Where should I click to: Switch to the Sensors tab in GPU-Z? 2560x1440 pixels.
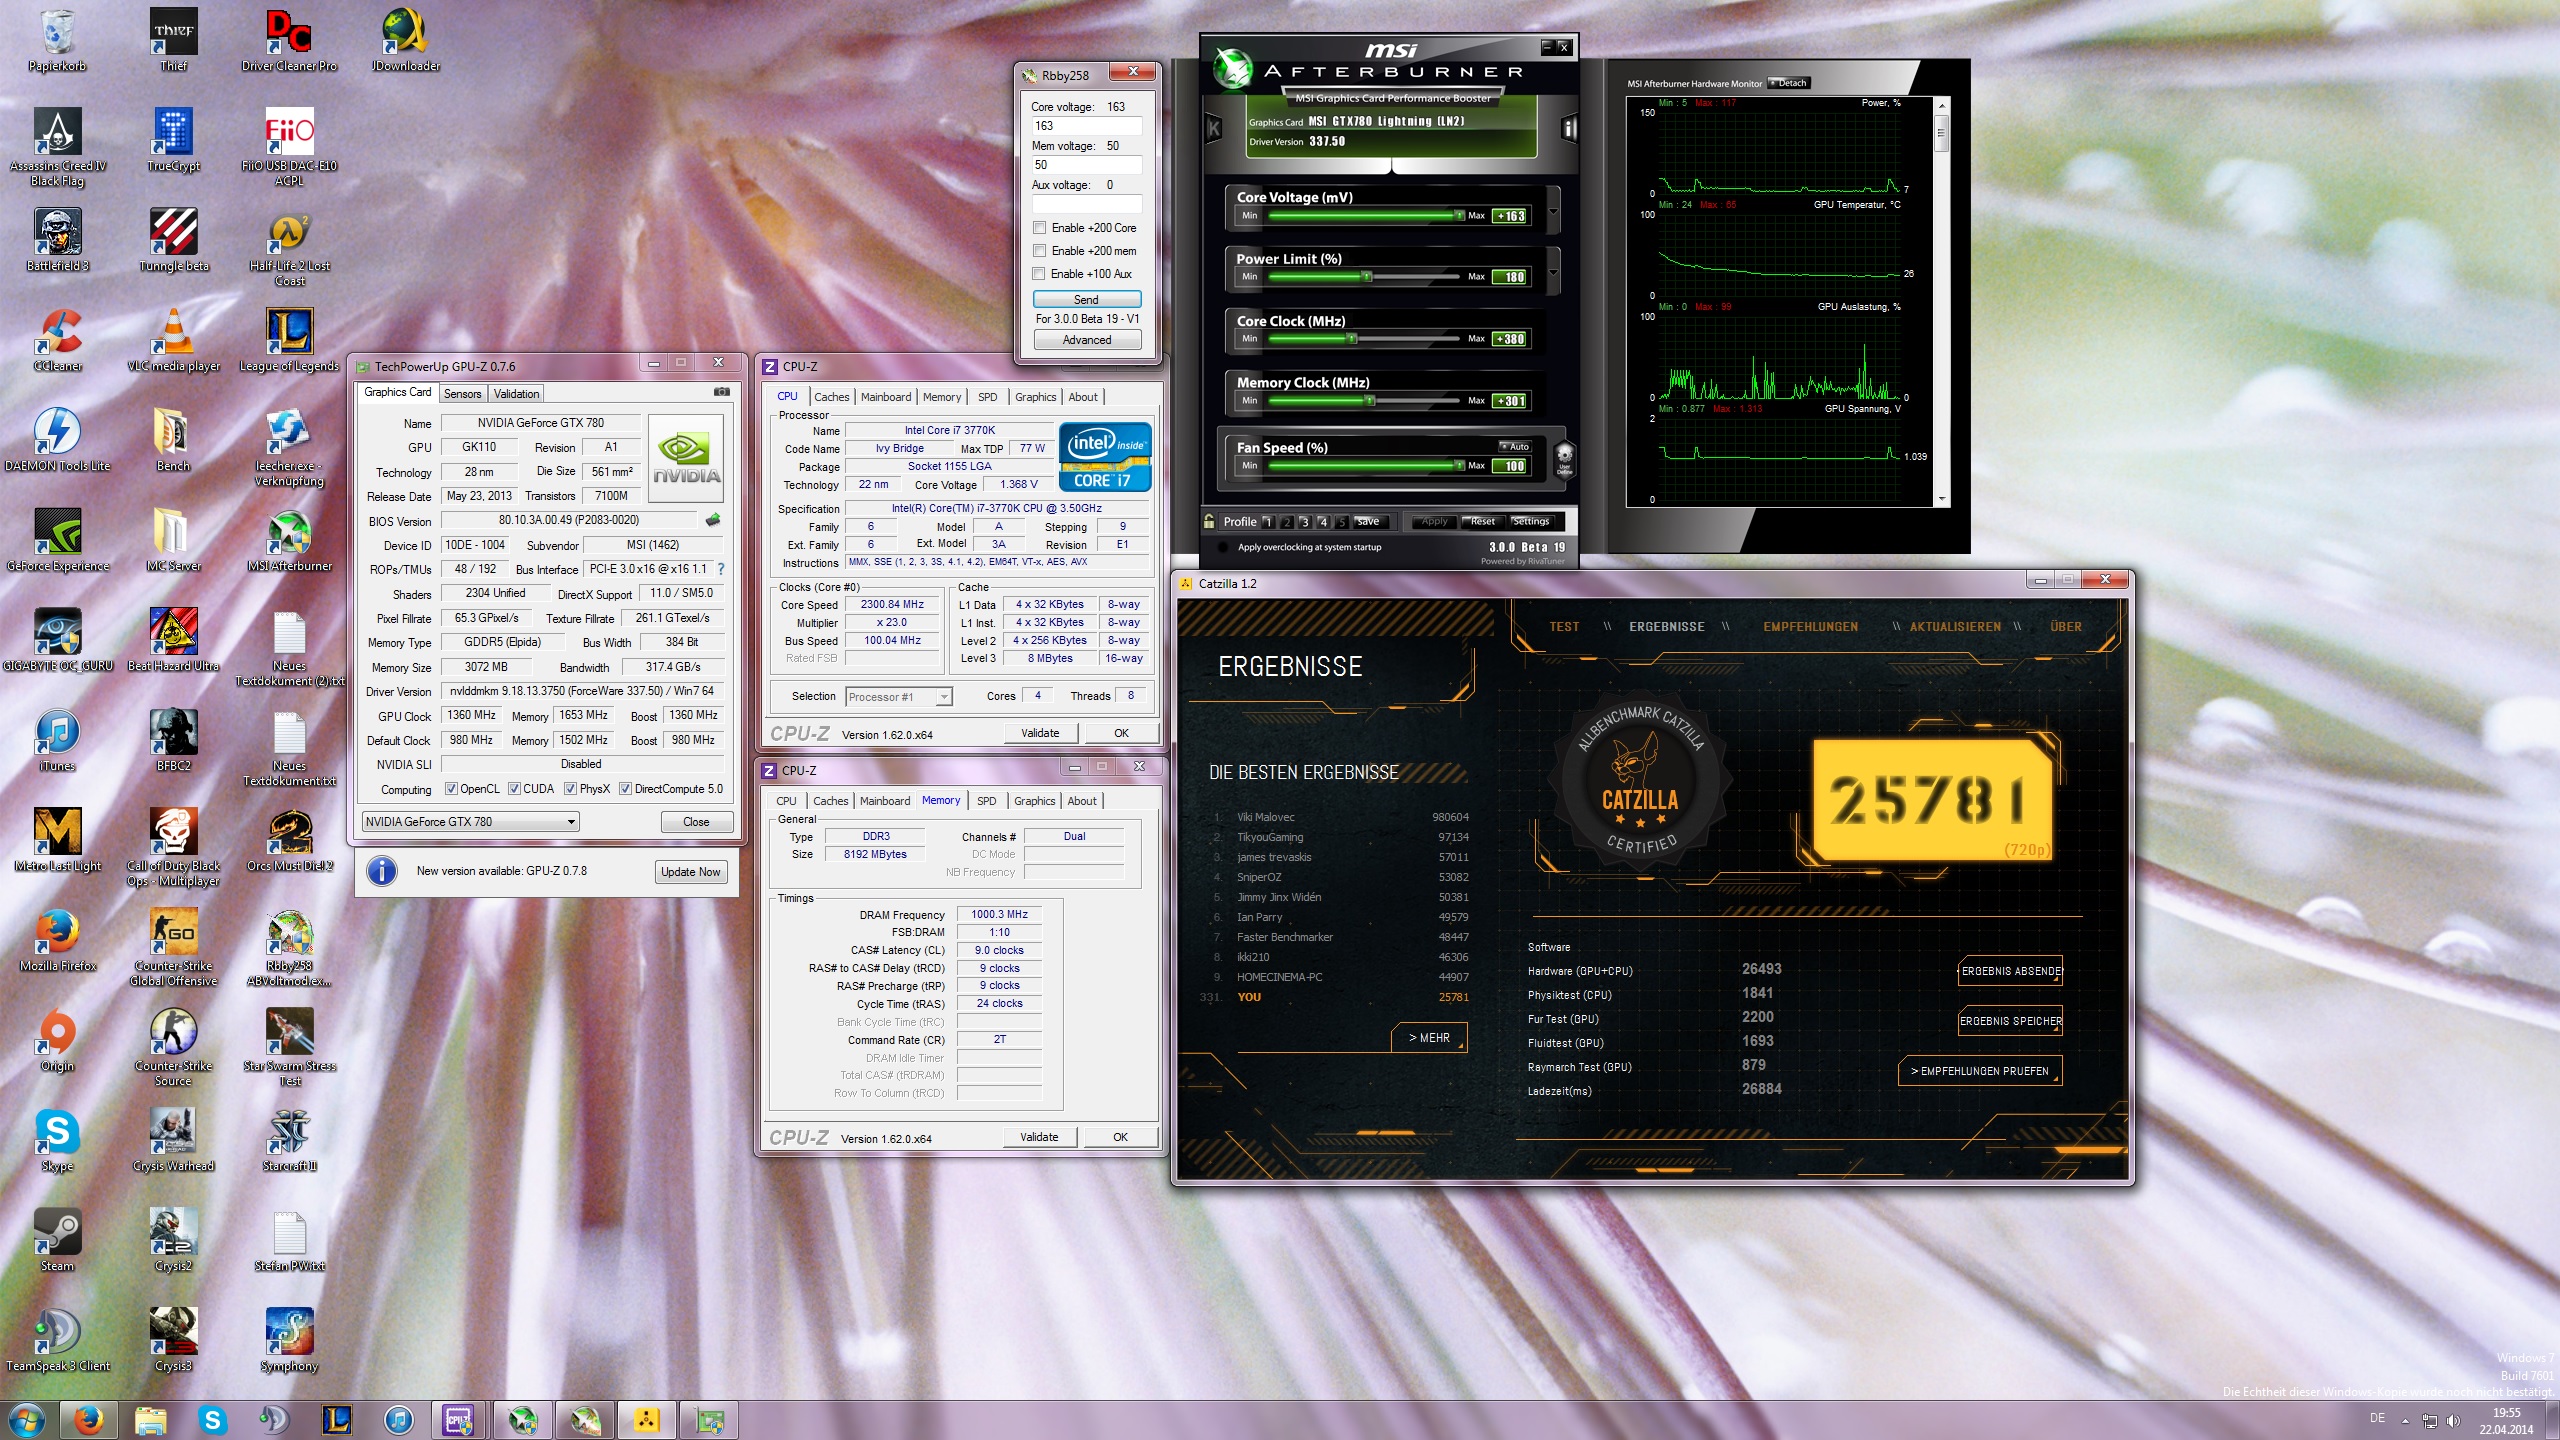pyautogui.click(x=462, y=394)
